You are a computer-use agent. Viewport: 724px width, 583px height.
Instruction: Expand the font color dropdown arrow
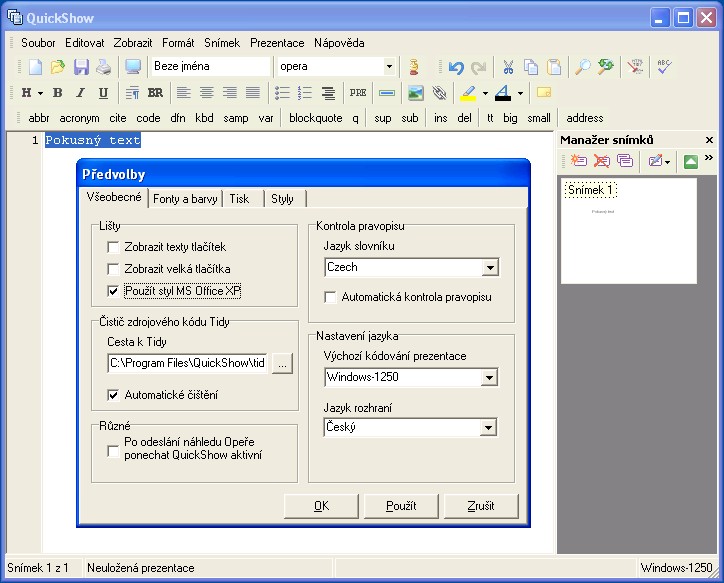520,93
